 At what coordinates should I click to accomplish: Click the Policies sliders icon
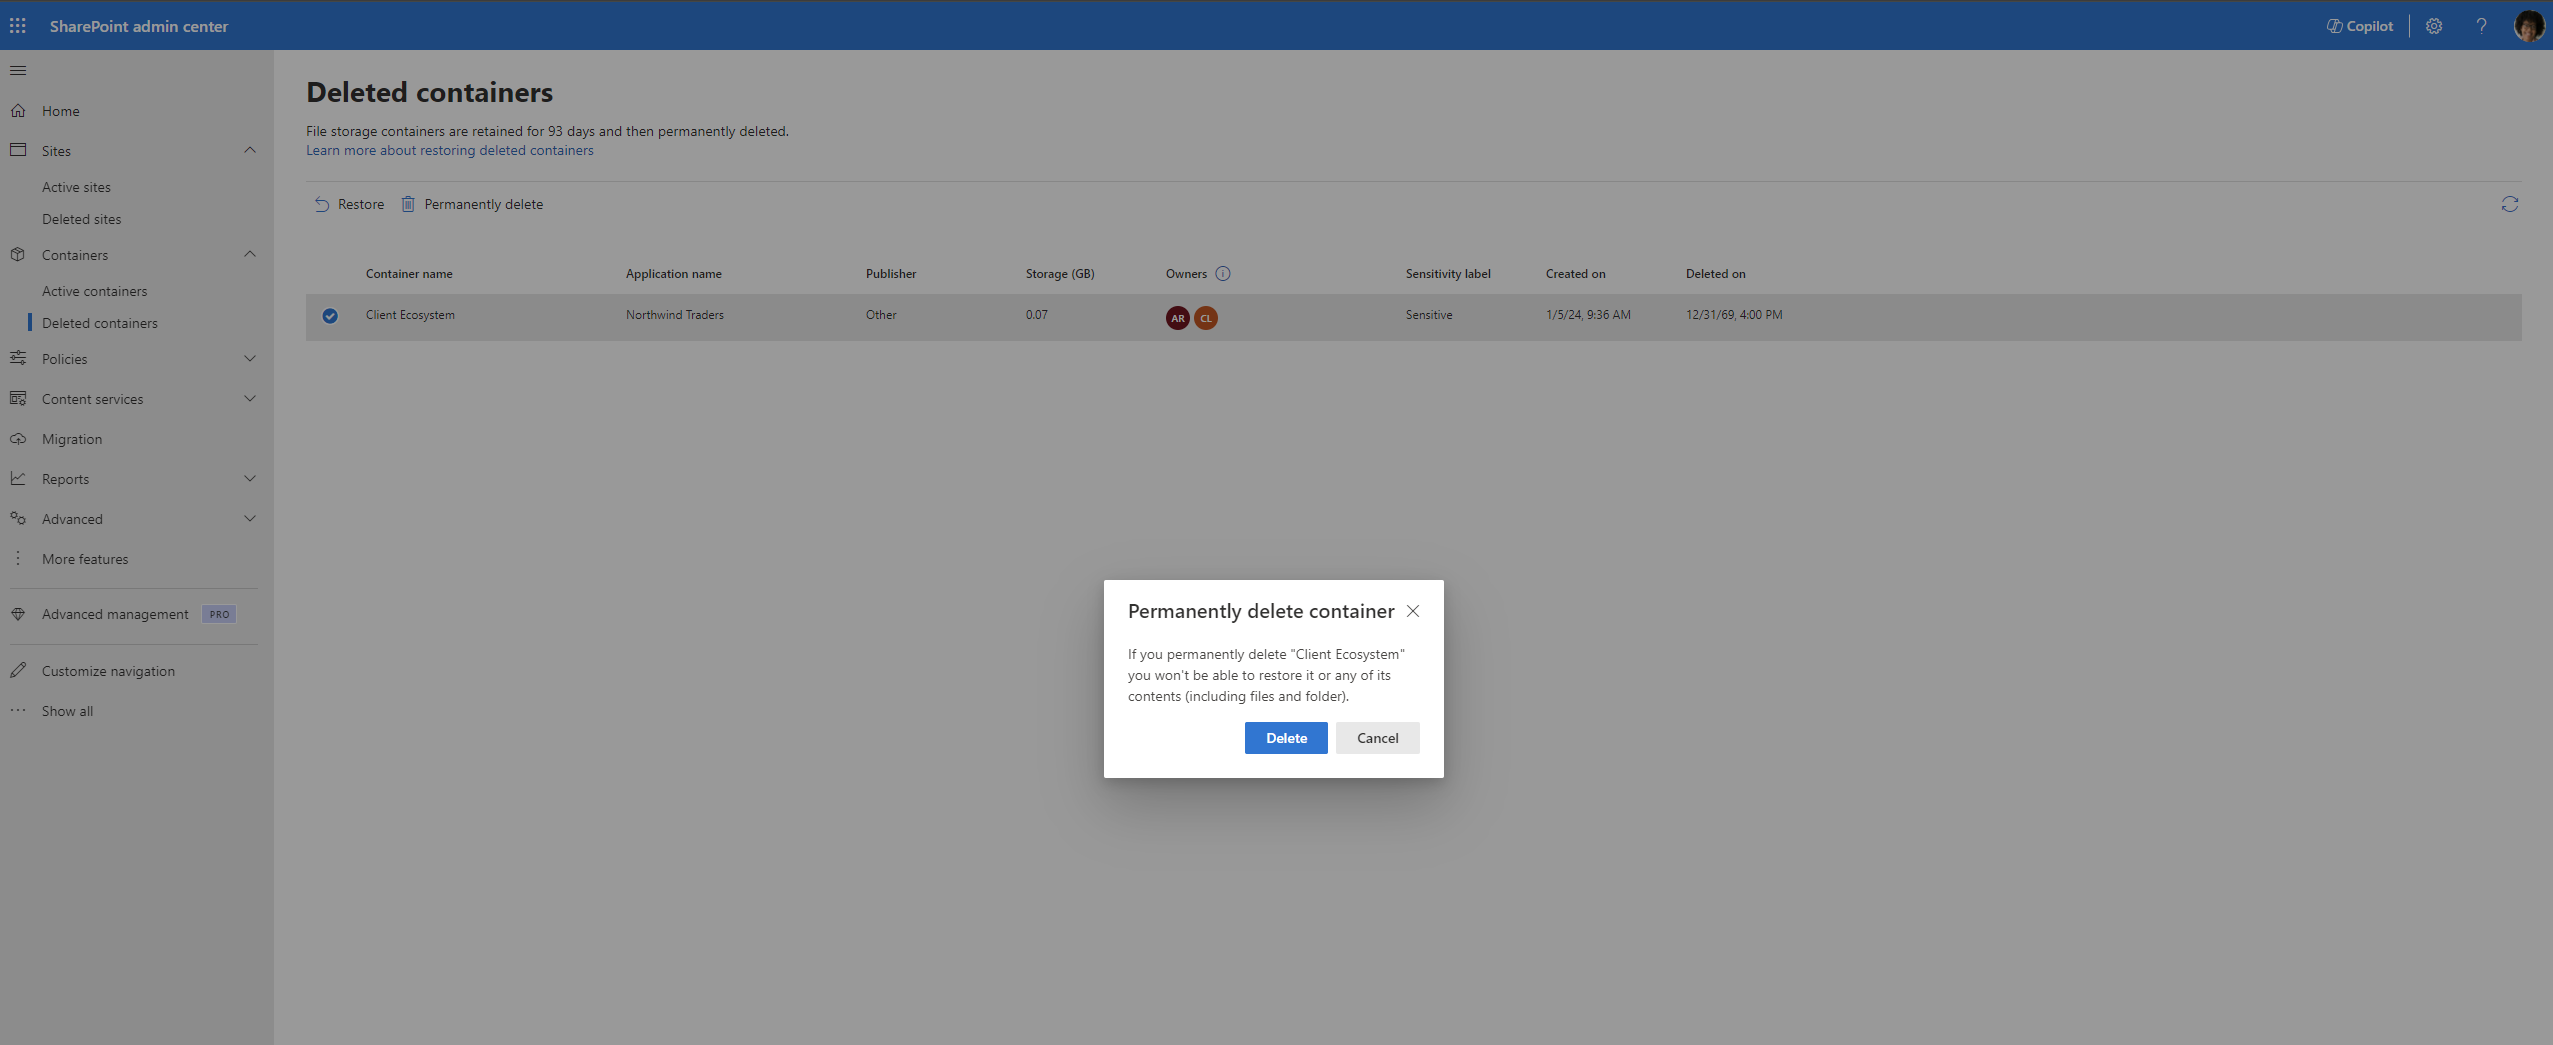pos(18,358)
